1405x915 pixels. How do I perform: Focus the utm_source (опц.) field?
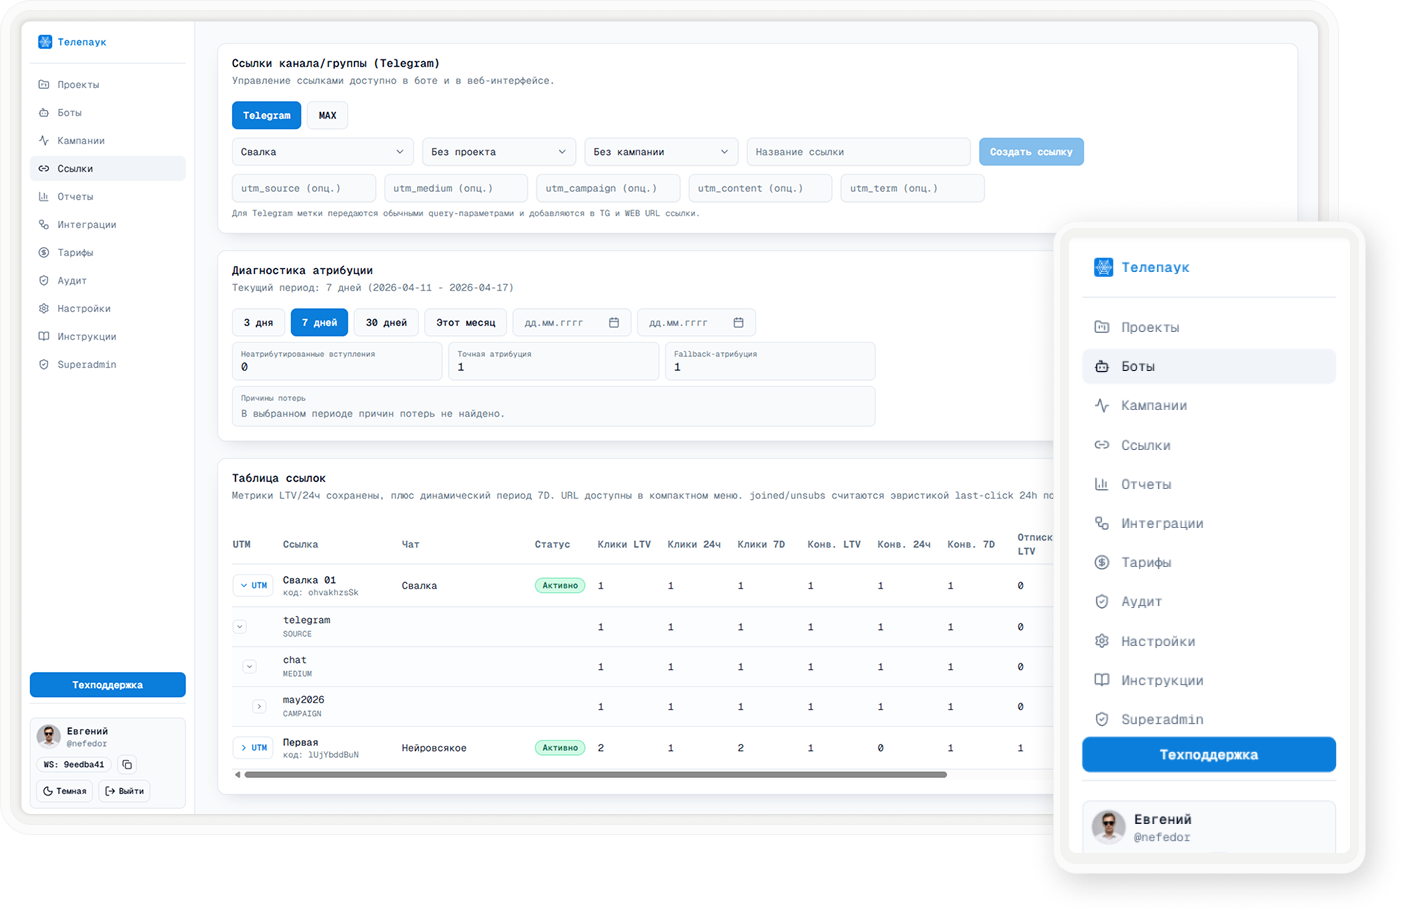click(304, 188)
